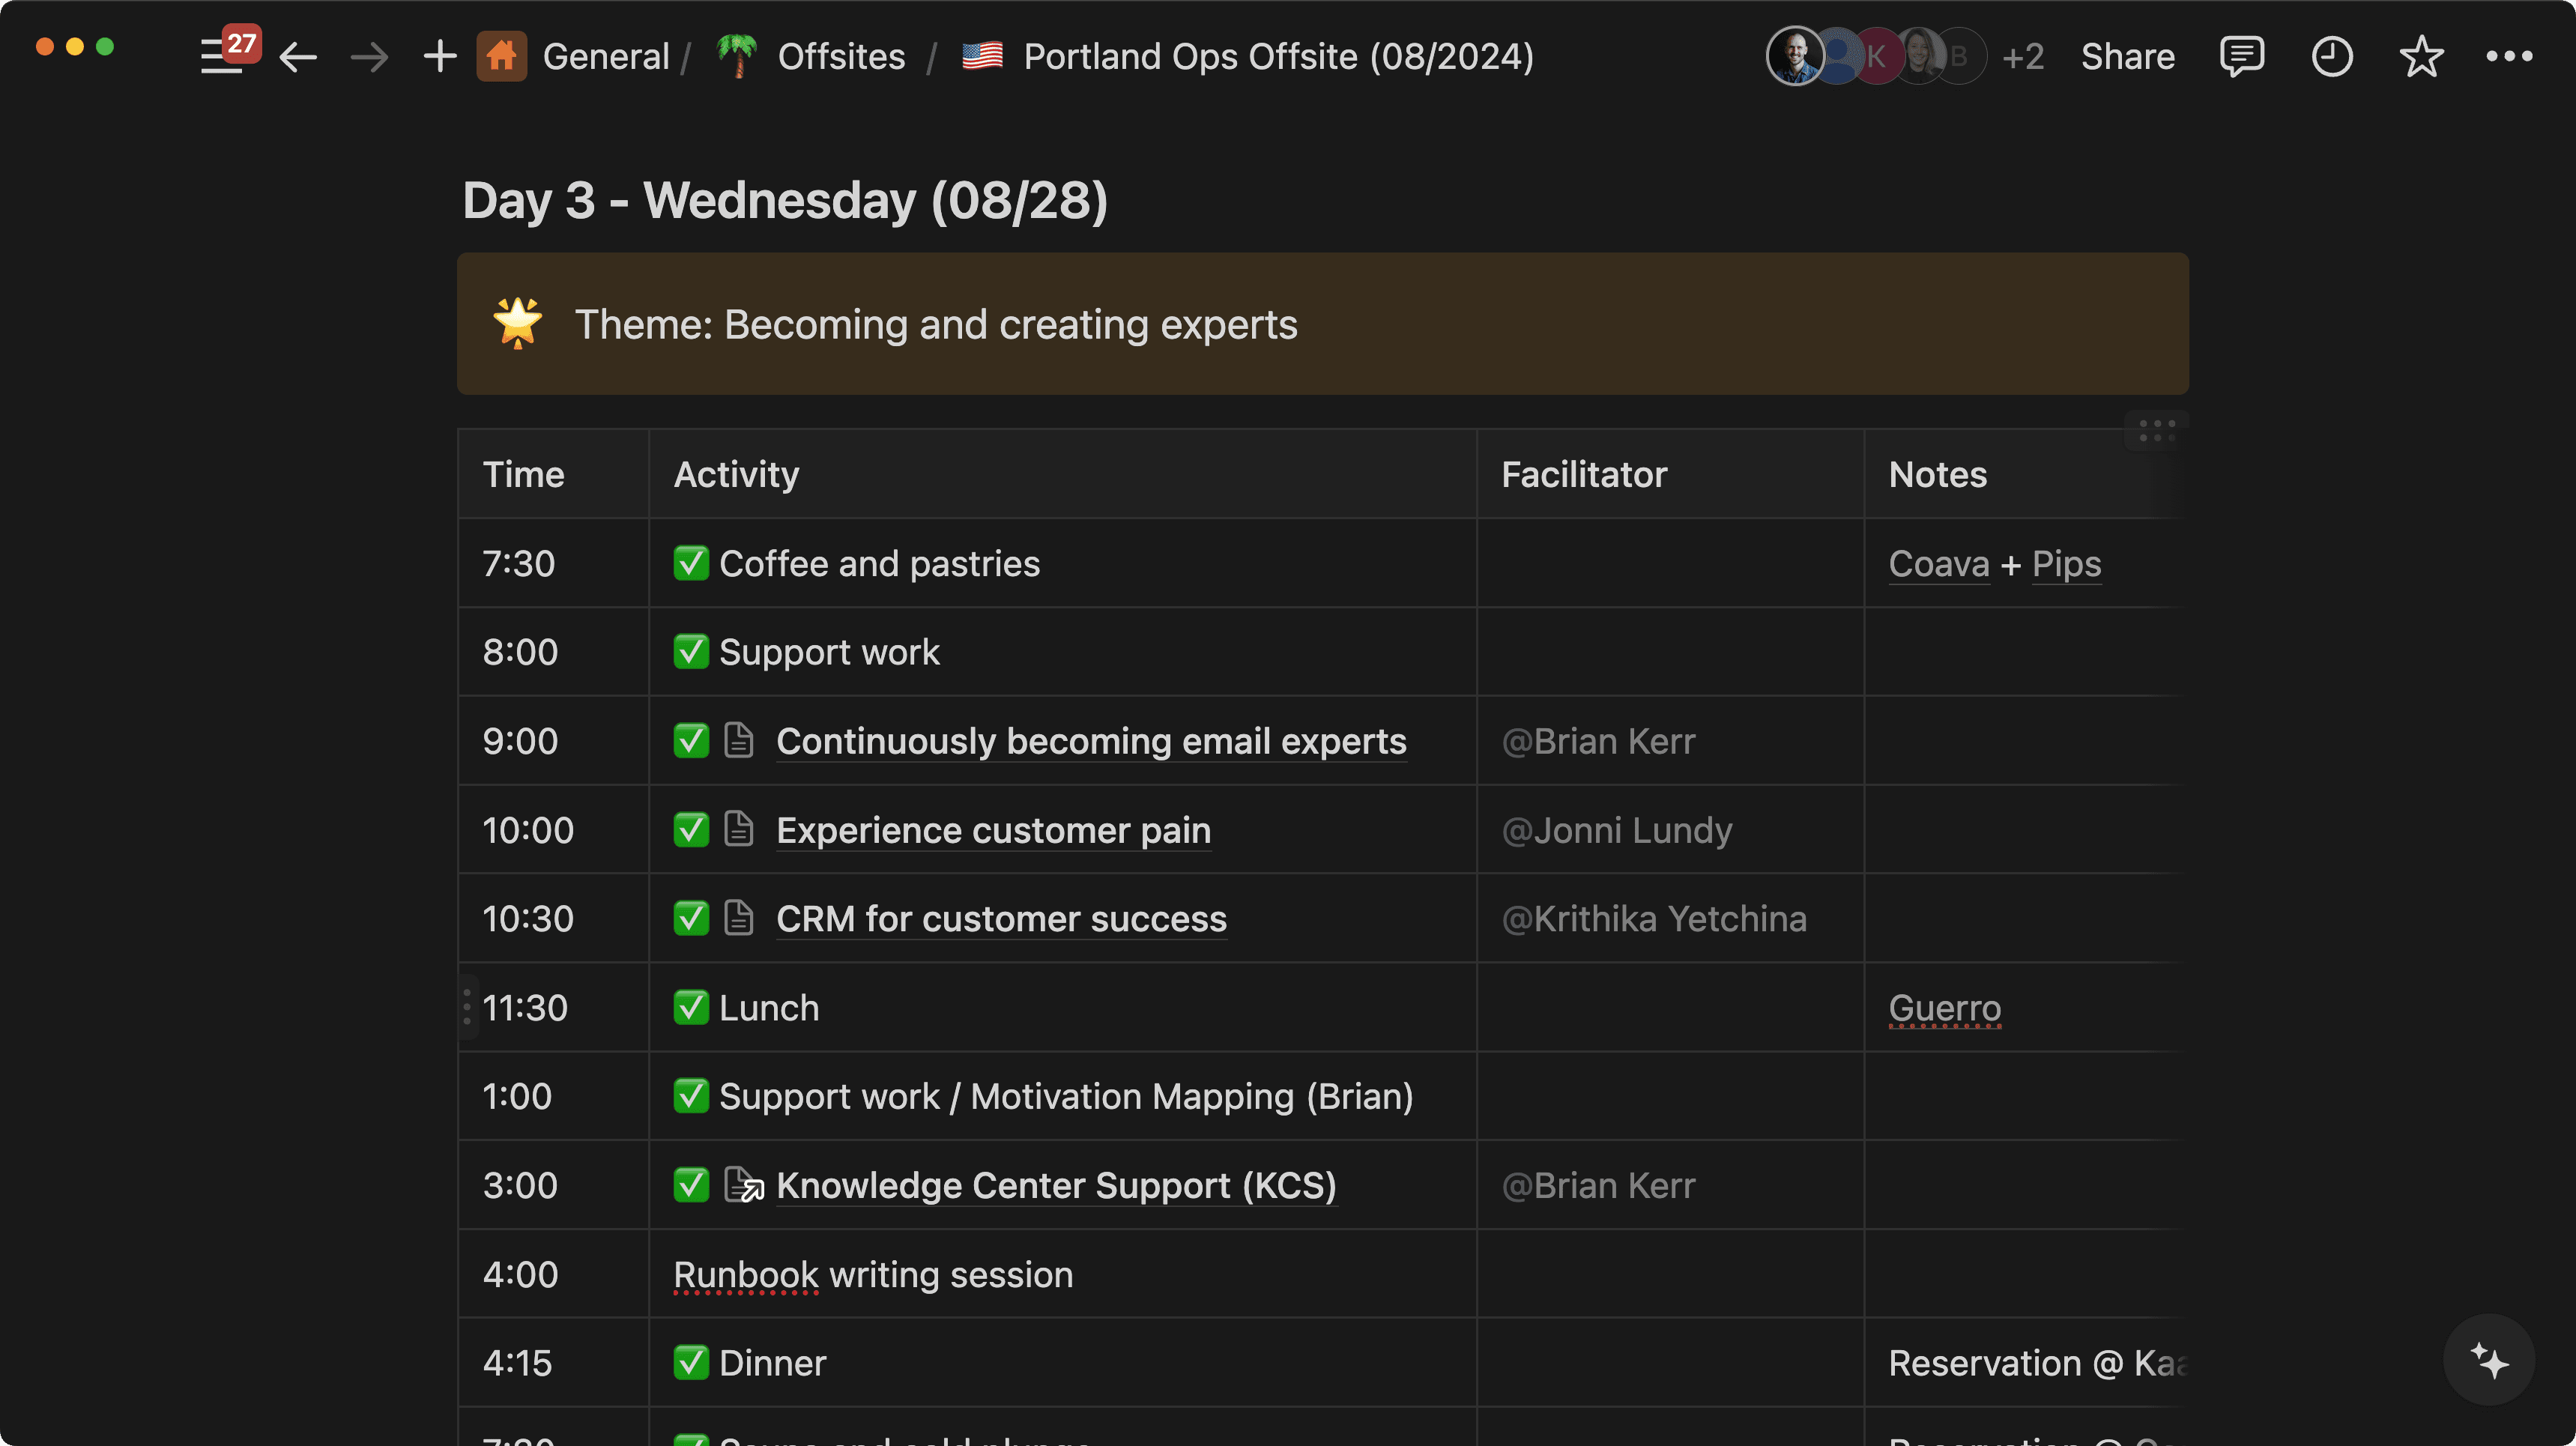2576x1446 pixels.
Task: Uncheck the Coffee and pastries checkbox
Action: coord(692,563)
